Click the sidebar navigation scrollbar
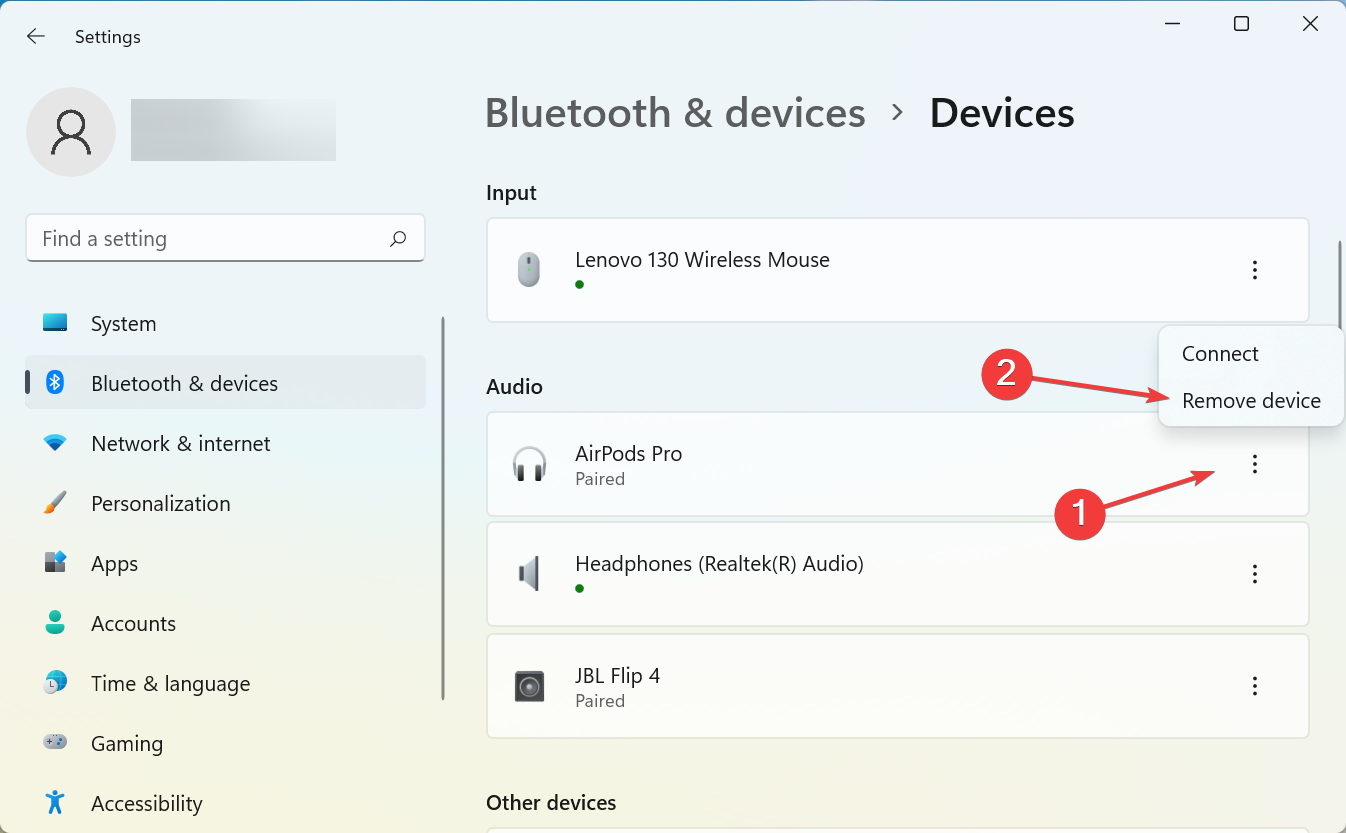This screenshot has width=1346, height=833. 443,508
